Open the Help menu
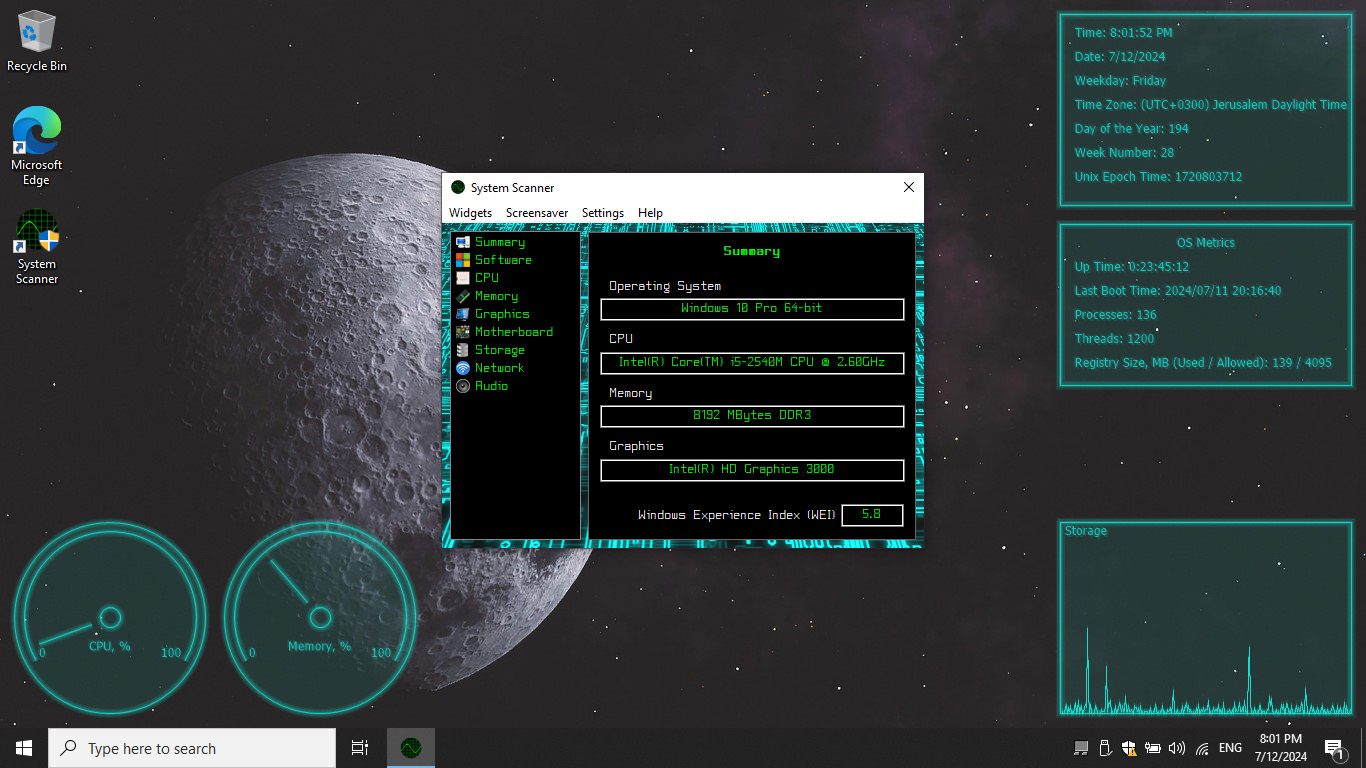Viewport: 1366px width, 768px height. tap(650, 213)
